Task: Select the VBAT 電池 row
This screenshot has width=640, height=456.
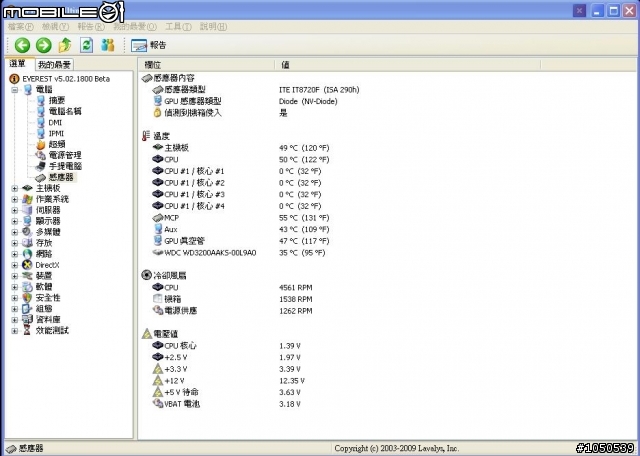Action: [227, 404]
